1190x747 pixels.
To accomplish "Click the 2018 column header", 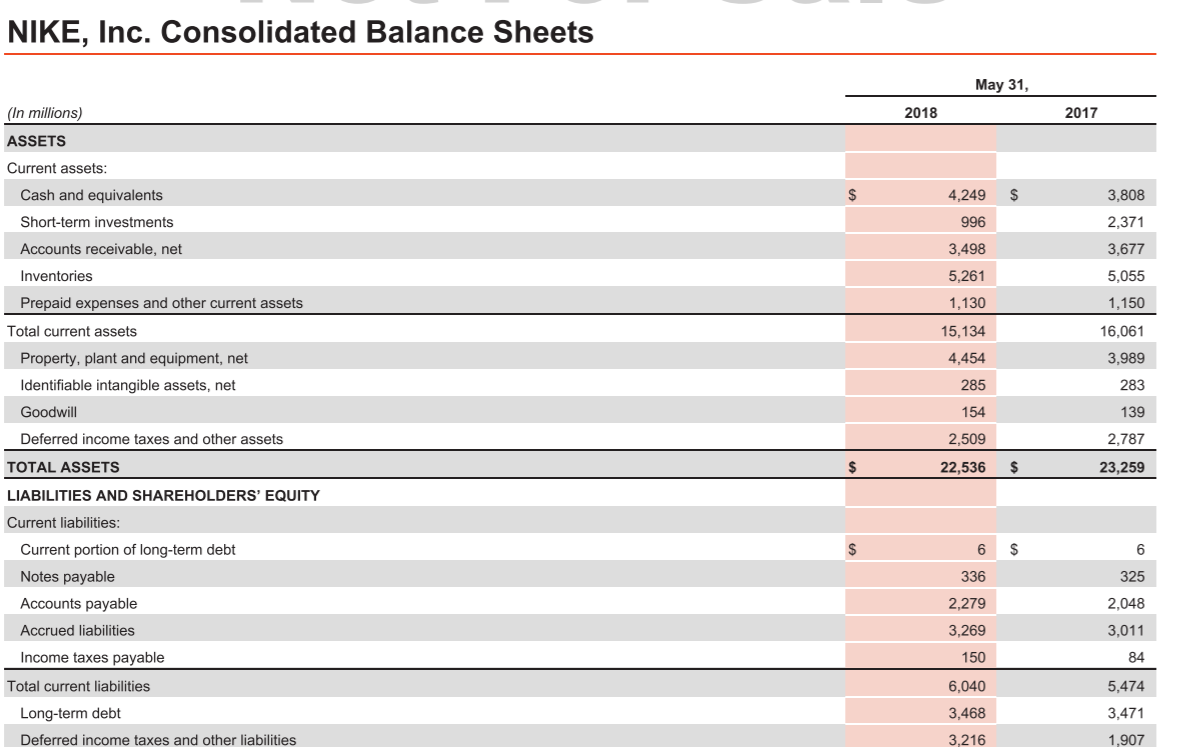I will point(921,112).
